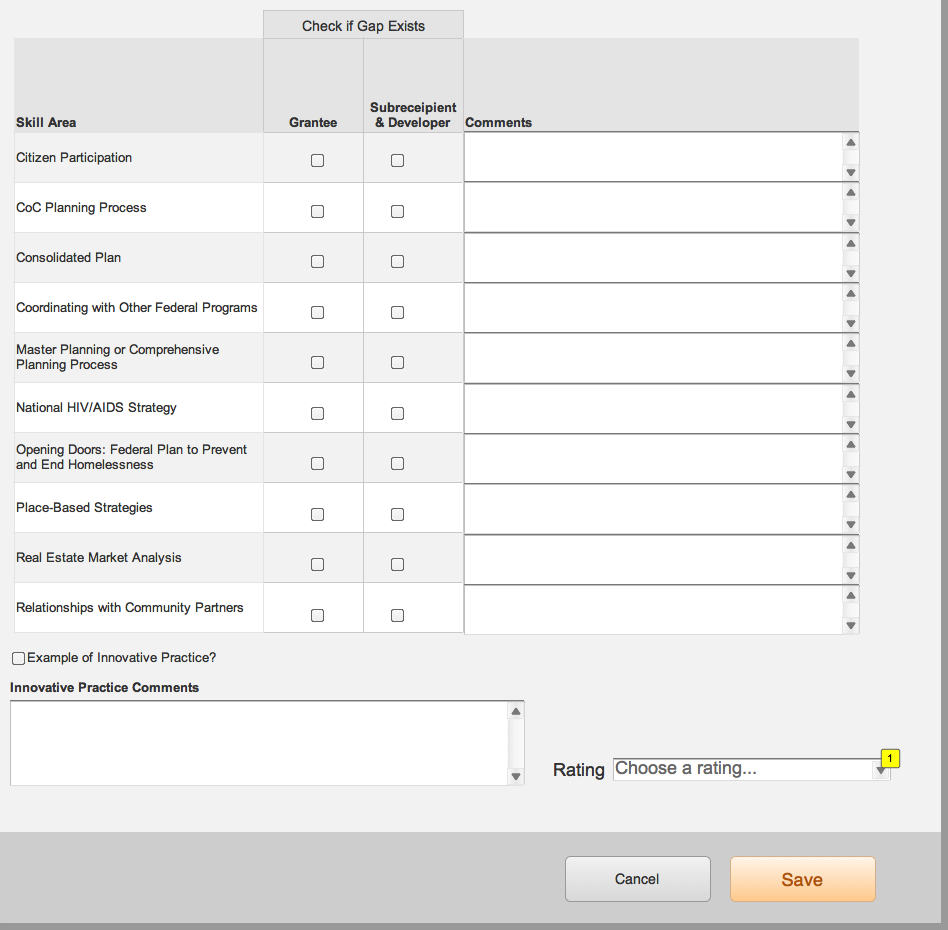The image size is (948, 930).
Task: Click the yellow note badge beside Rating
Action: tap(891, 758)
